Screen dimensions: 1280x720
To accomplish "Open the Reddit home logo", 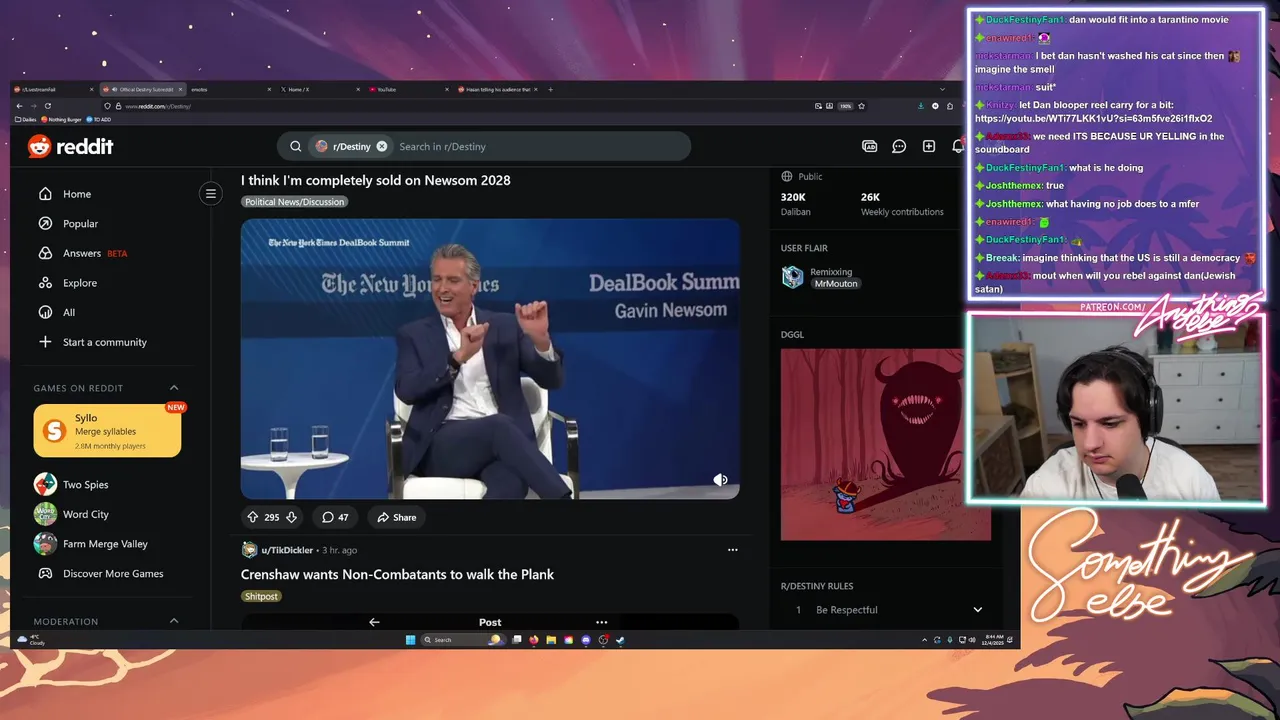I will coord(70,146).
